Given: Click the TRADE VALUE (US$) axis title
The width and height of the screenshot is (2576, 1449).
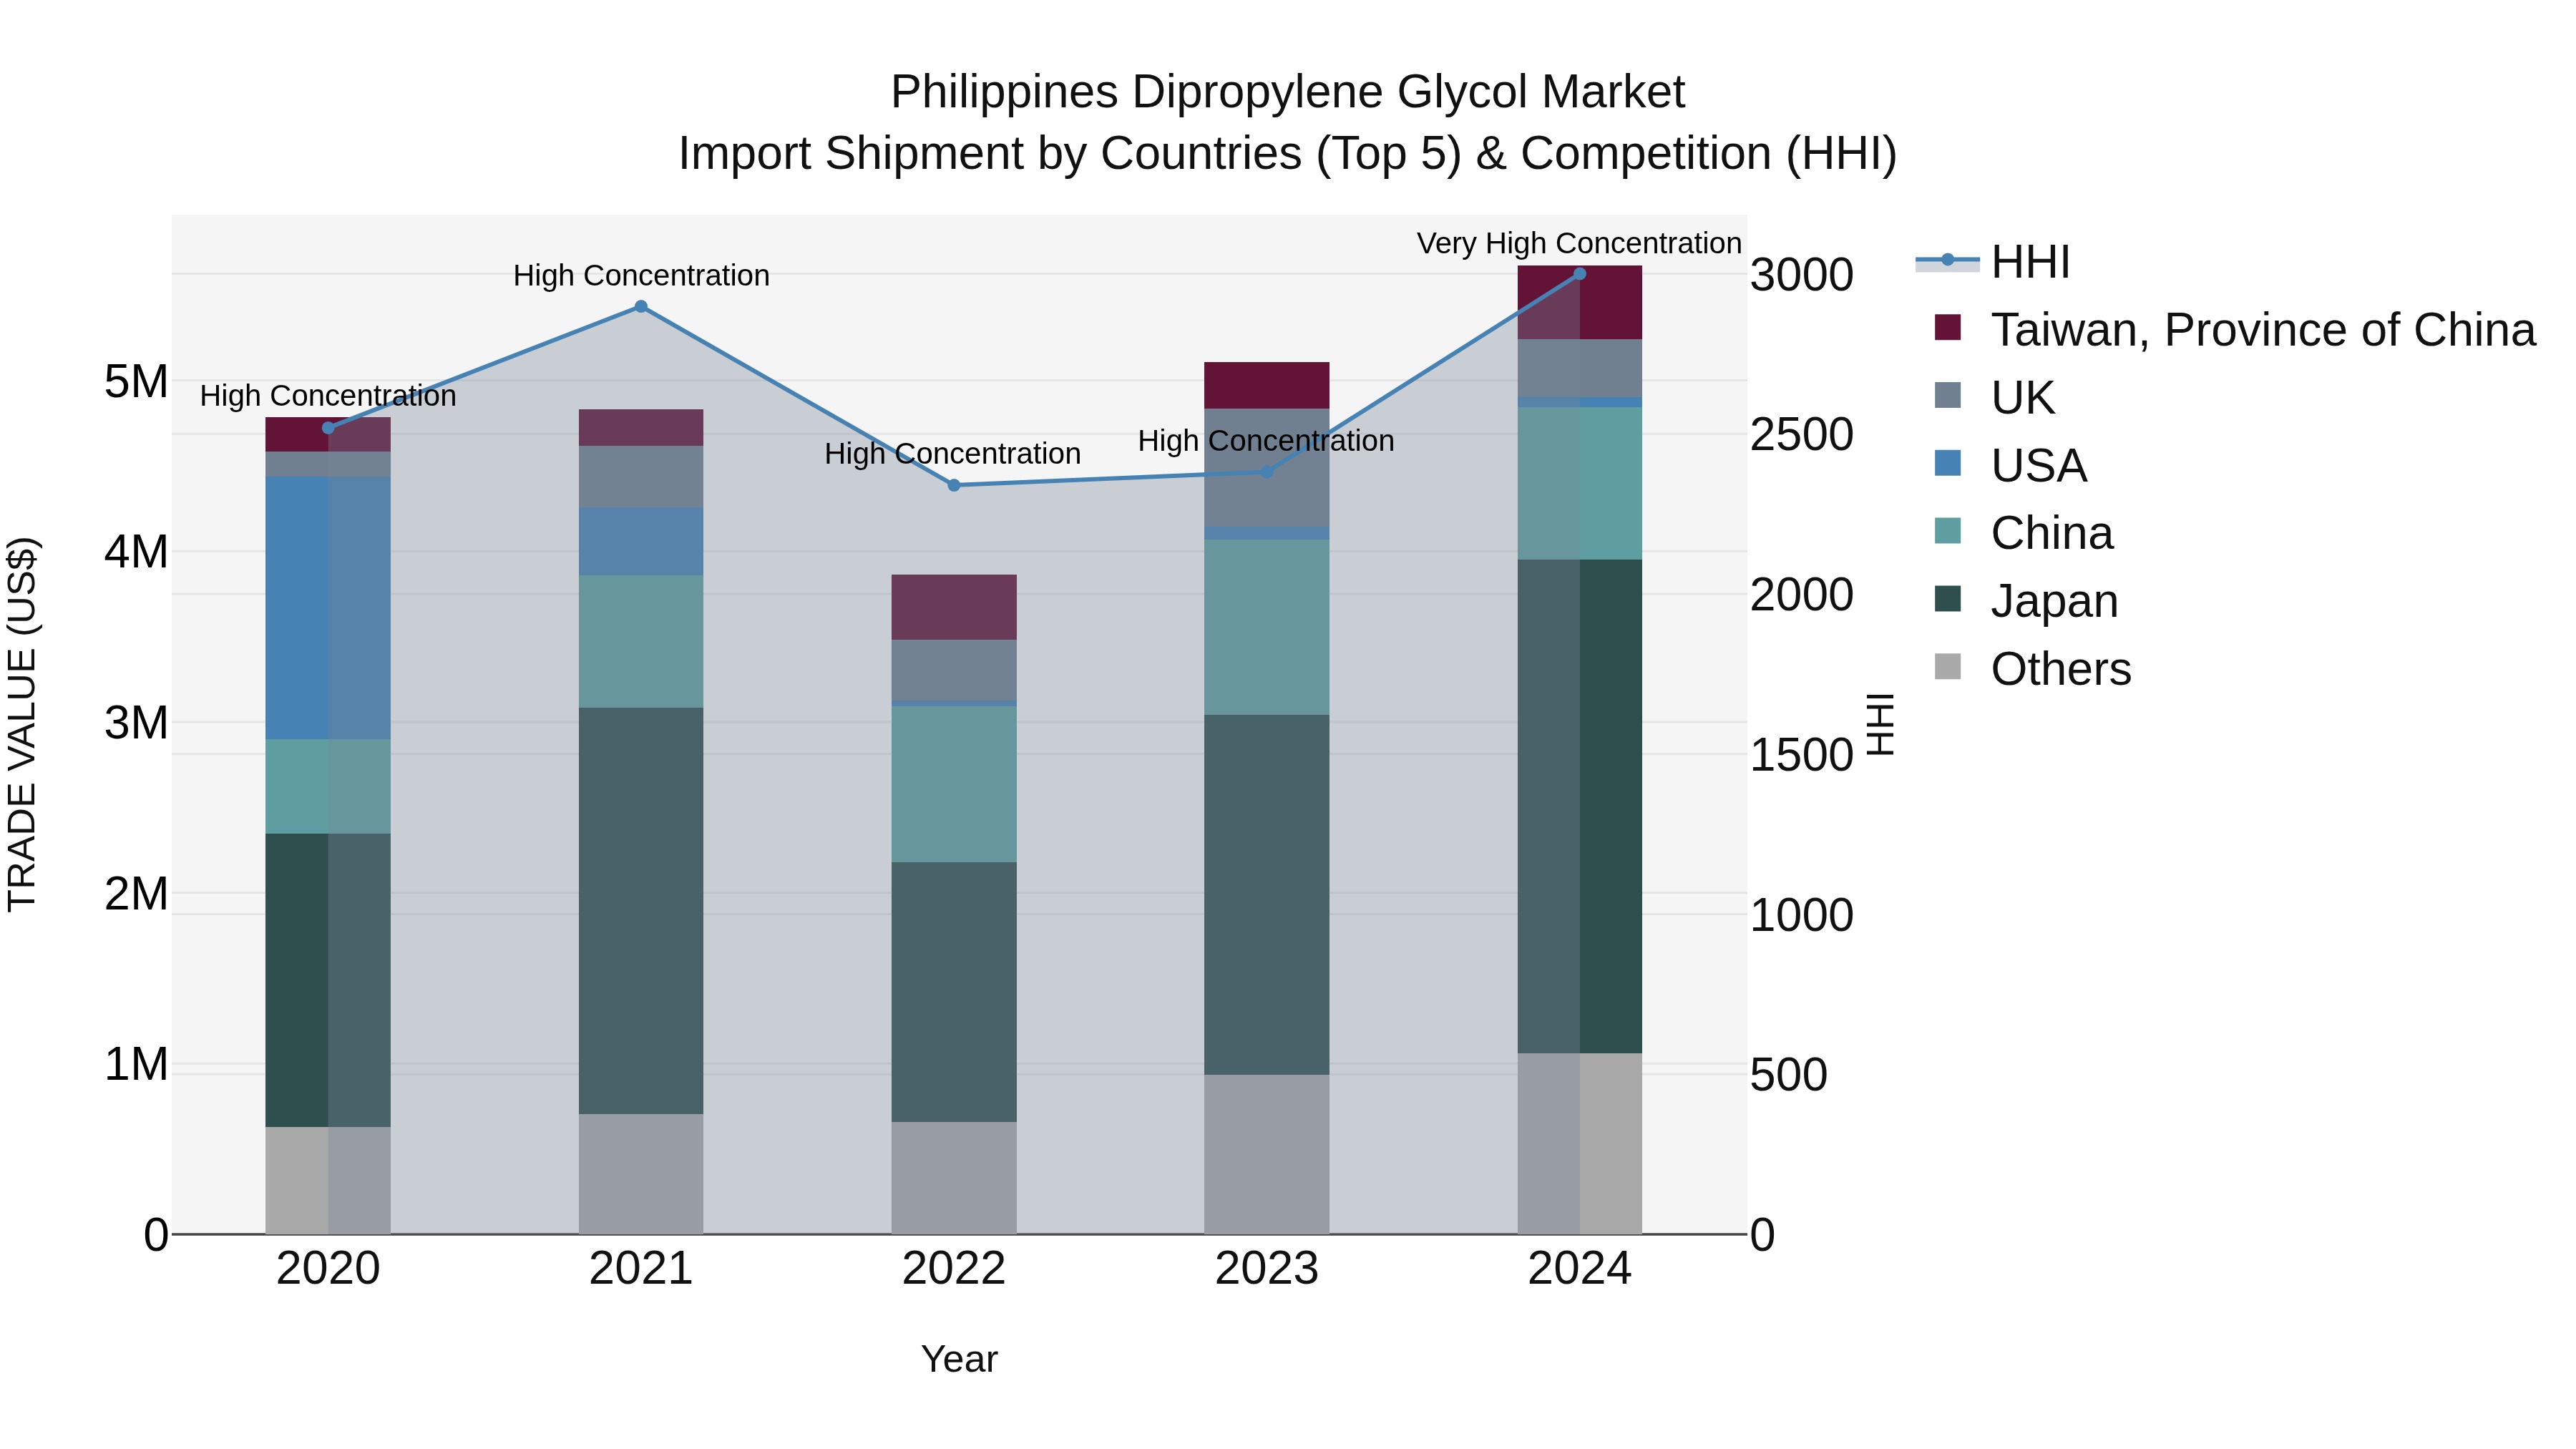Looking at the screenshot, I should (x=22, y=724).
